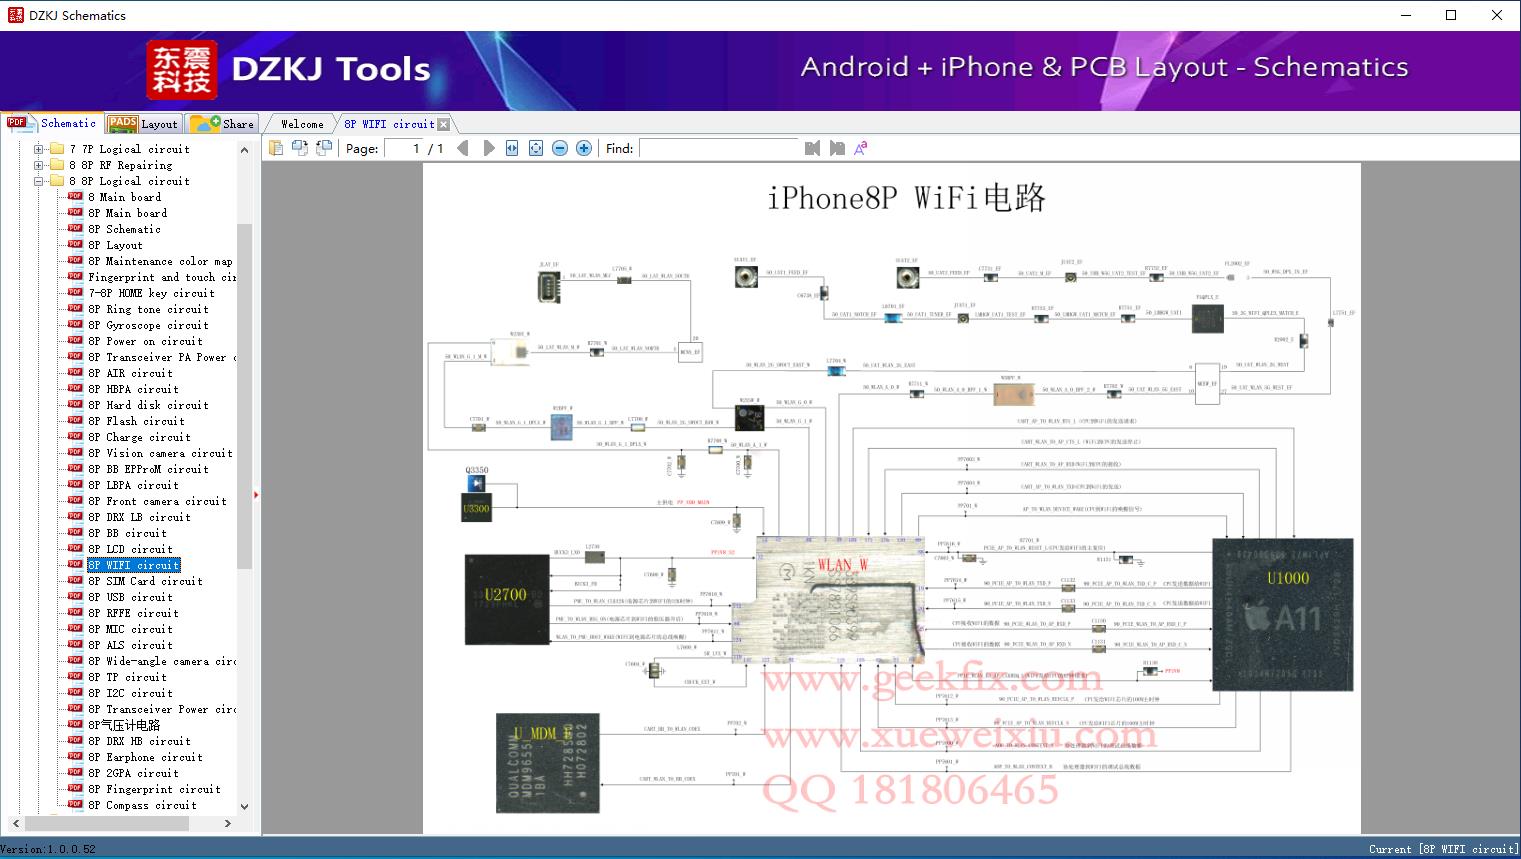Click tree horizontal scrollbar right arrow
This screenshot has height=859, width=1521.
[x=228, y=823]
